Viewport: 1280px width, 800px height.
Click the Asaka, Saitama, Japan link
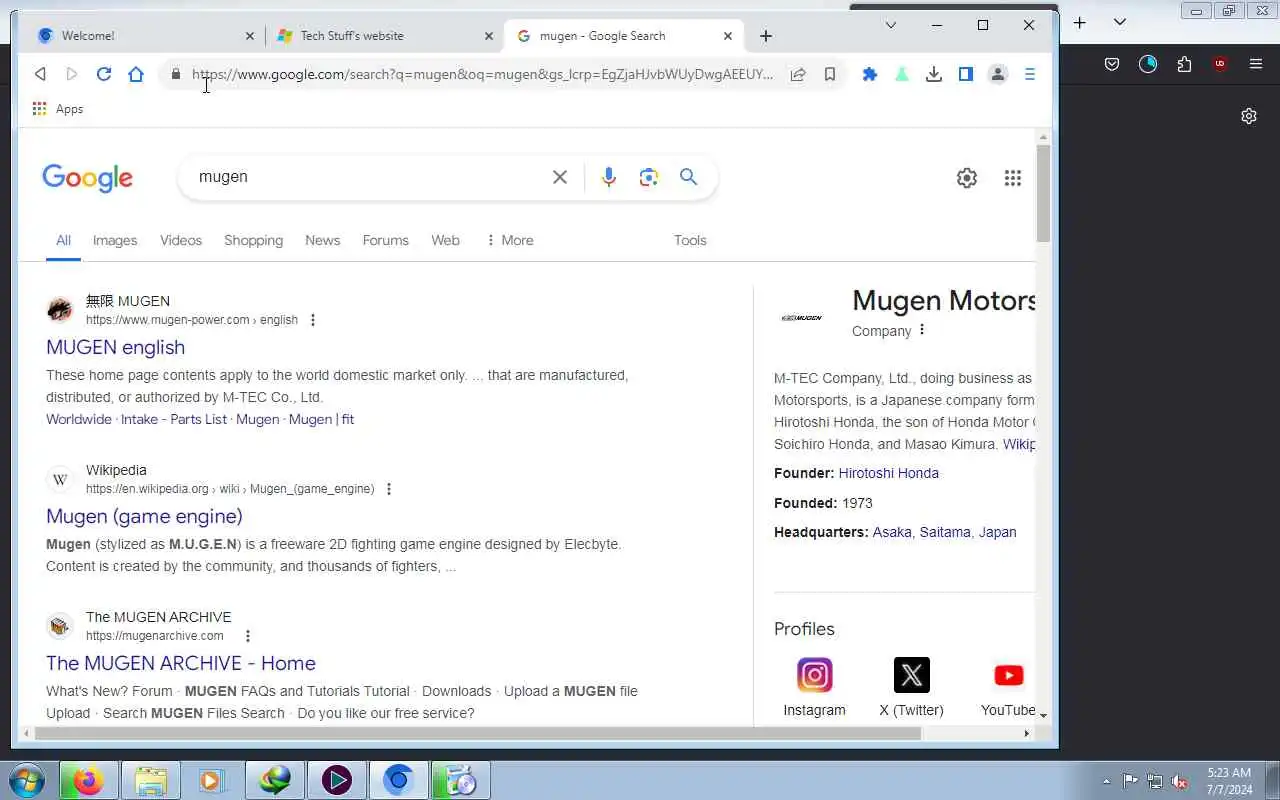pyautogui.click(x=944, y=532)
